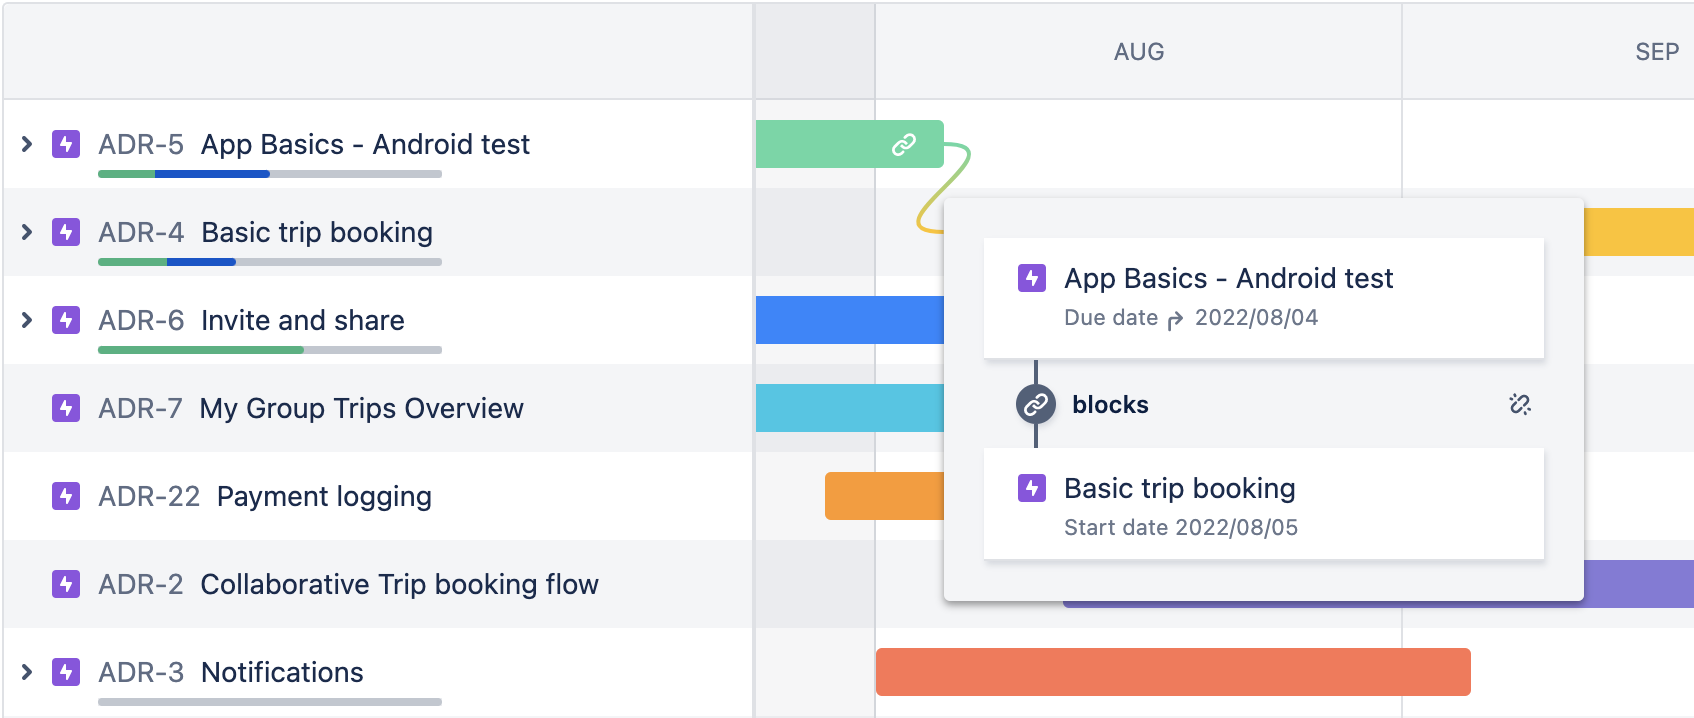Image resolution: width=1694 pixels, height=718 pixels.
Task: Click the epic icon next to ADR-5
Action: (x=65, y=144)
